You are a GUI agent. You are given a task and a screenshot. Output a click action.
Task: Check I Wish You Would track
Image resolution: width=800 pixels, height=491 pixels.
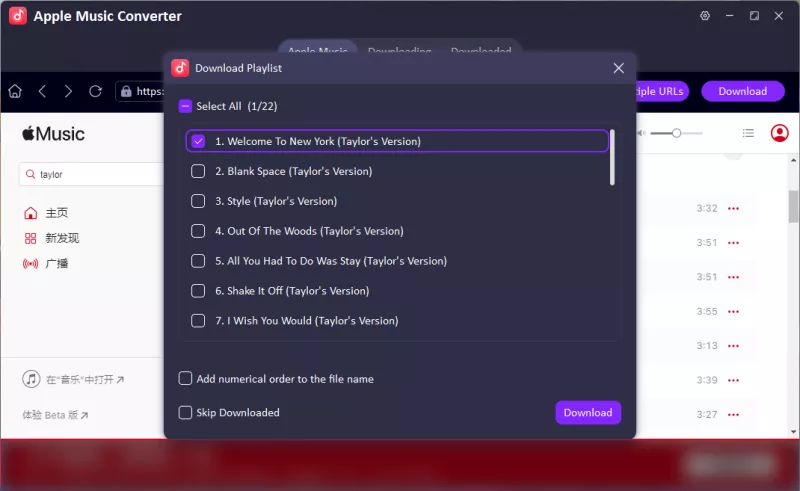pos(198,321)
